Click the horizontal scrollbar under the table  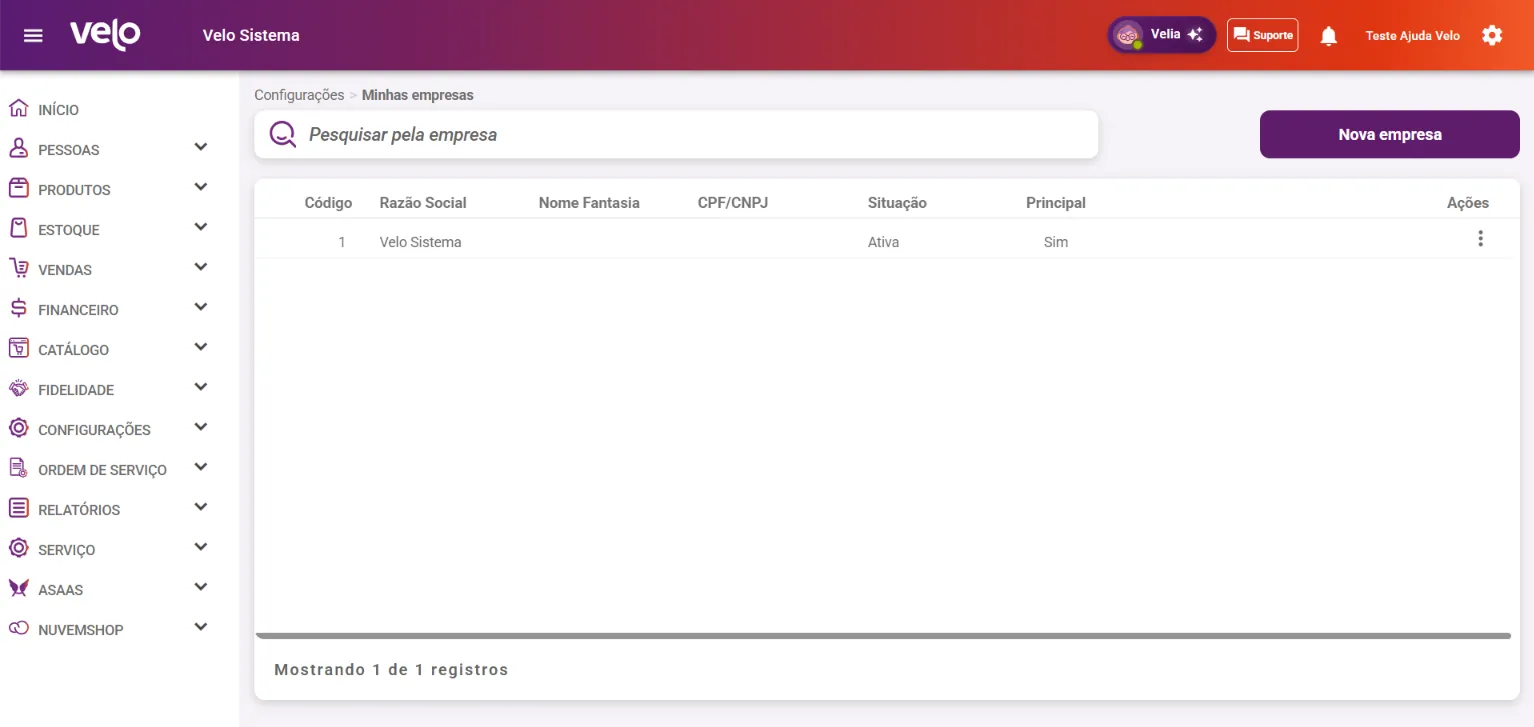883,636
